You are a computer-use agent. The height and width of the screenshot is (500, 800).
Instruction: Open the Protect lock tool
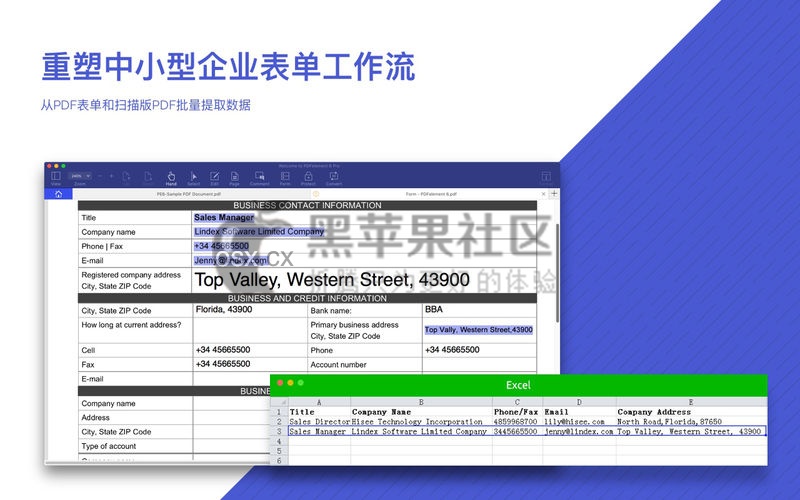pyautogui.click(x=308, y=177)
